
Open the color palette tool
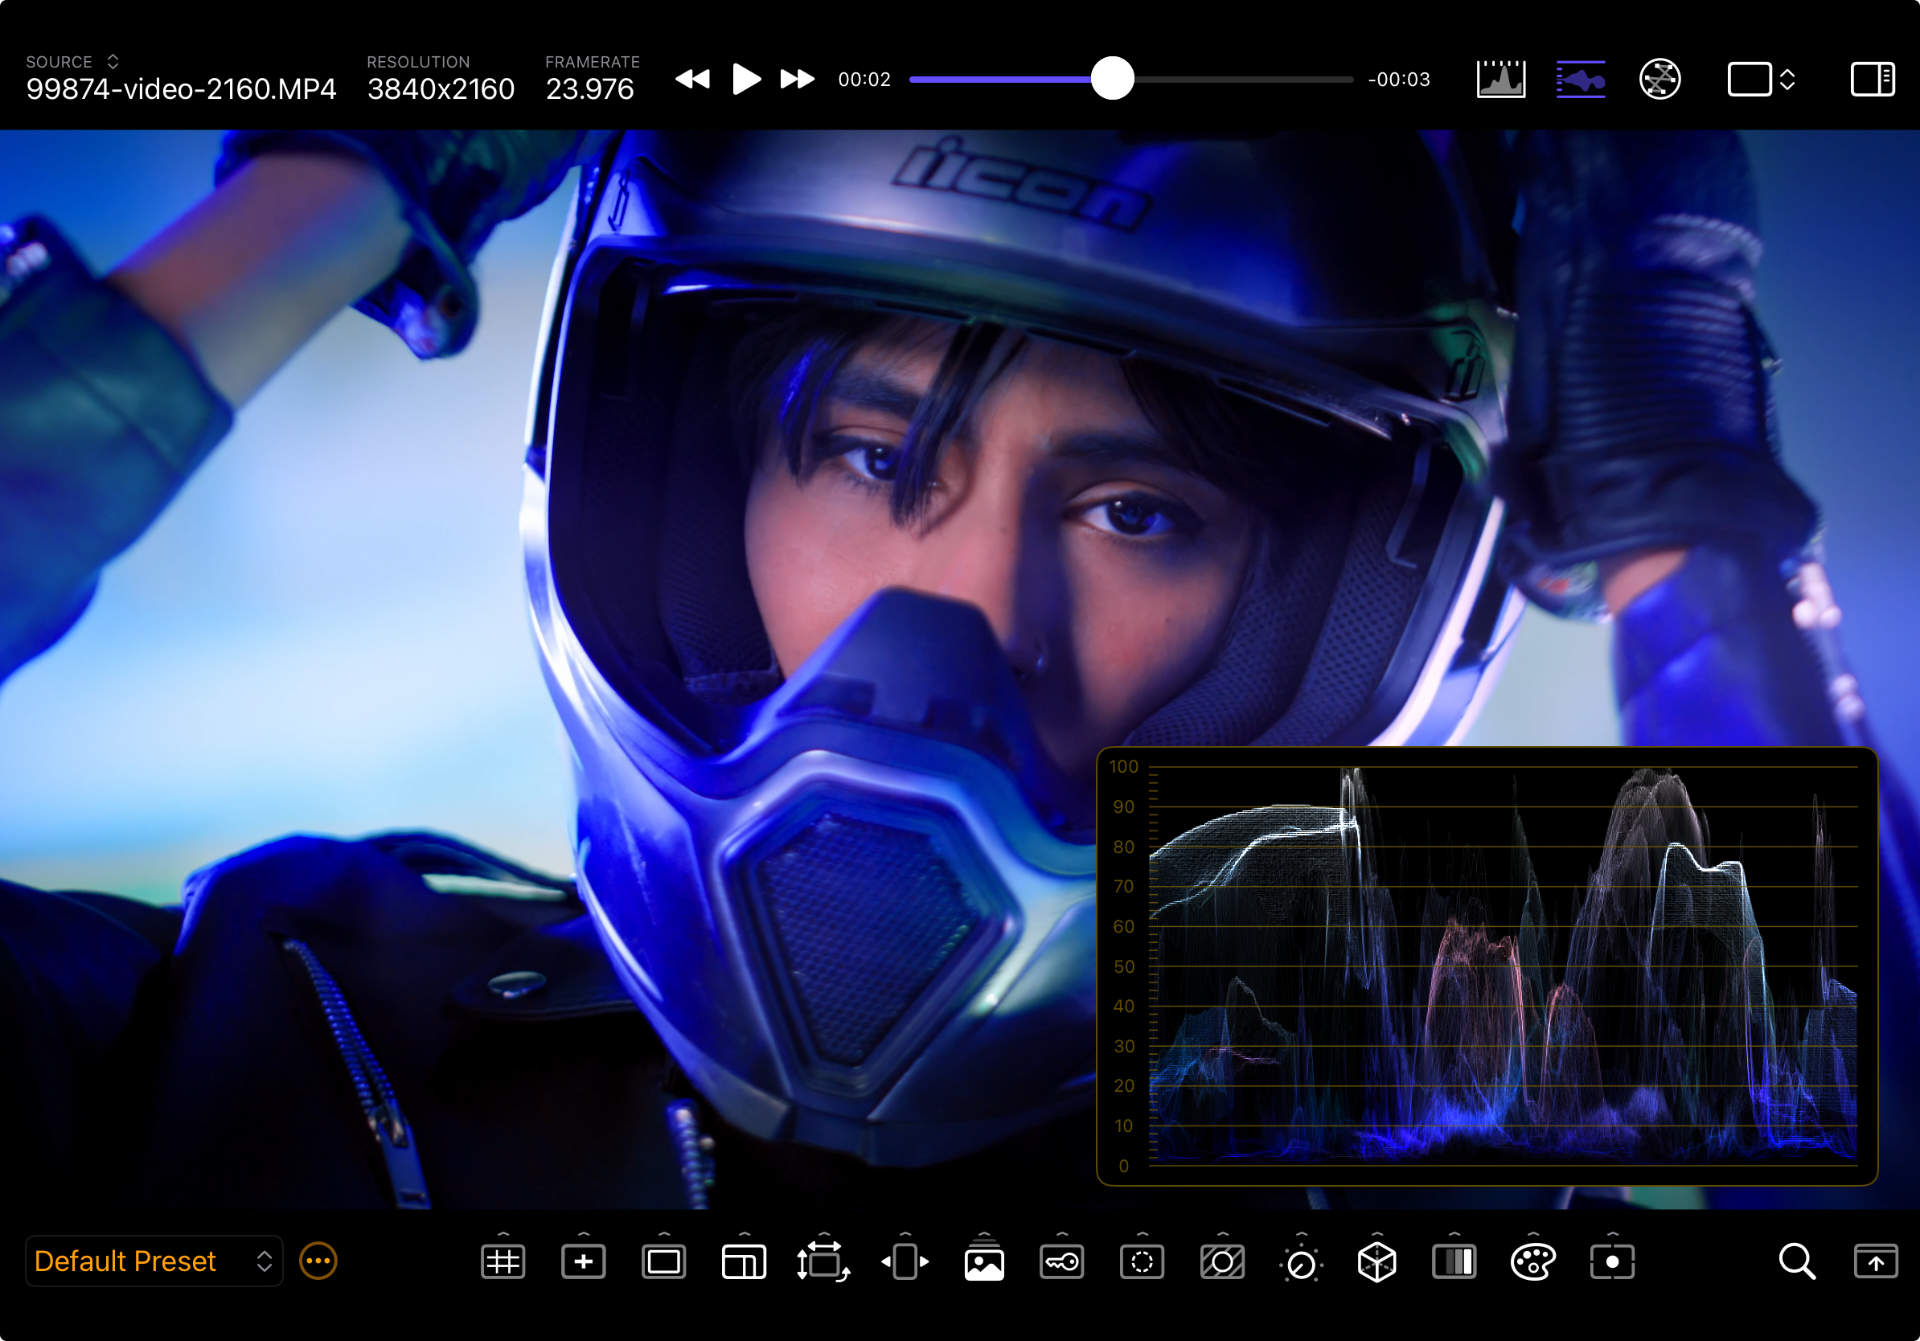[x=1532, y=1262]
